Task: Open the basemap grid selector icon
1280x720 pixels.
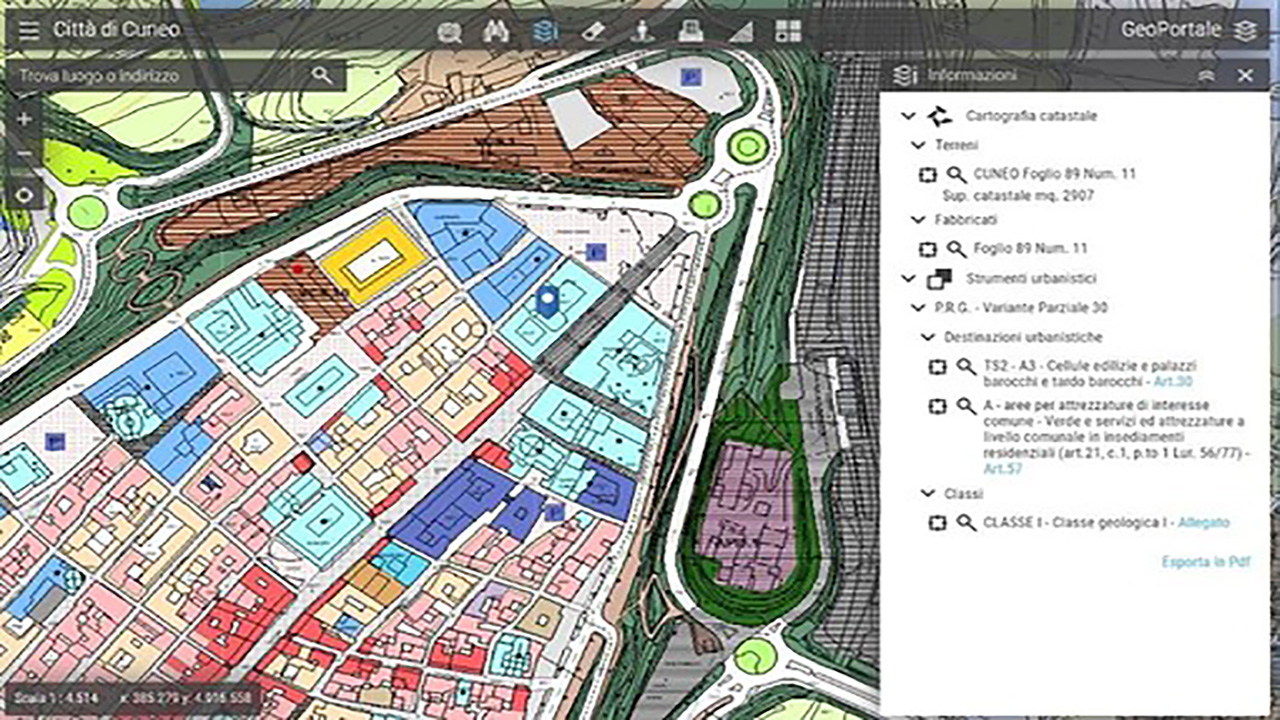Action: (x=788, y=31)
